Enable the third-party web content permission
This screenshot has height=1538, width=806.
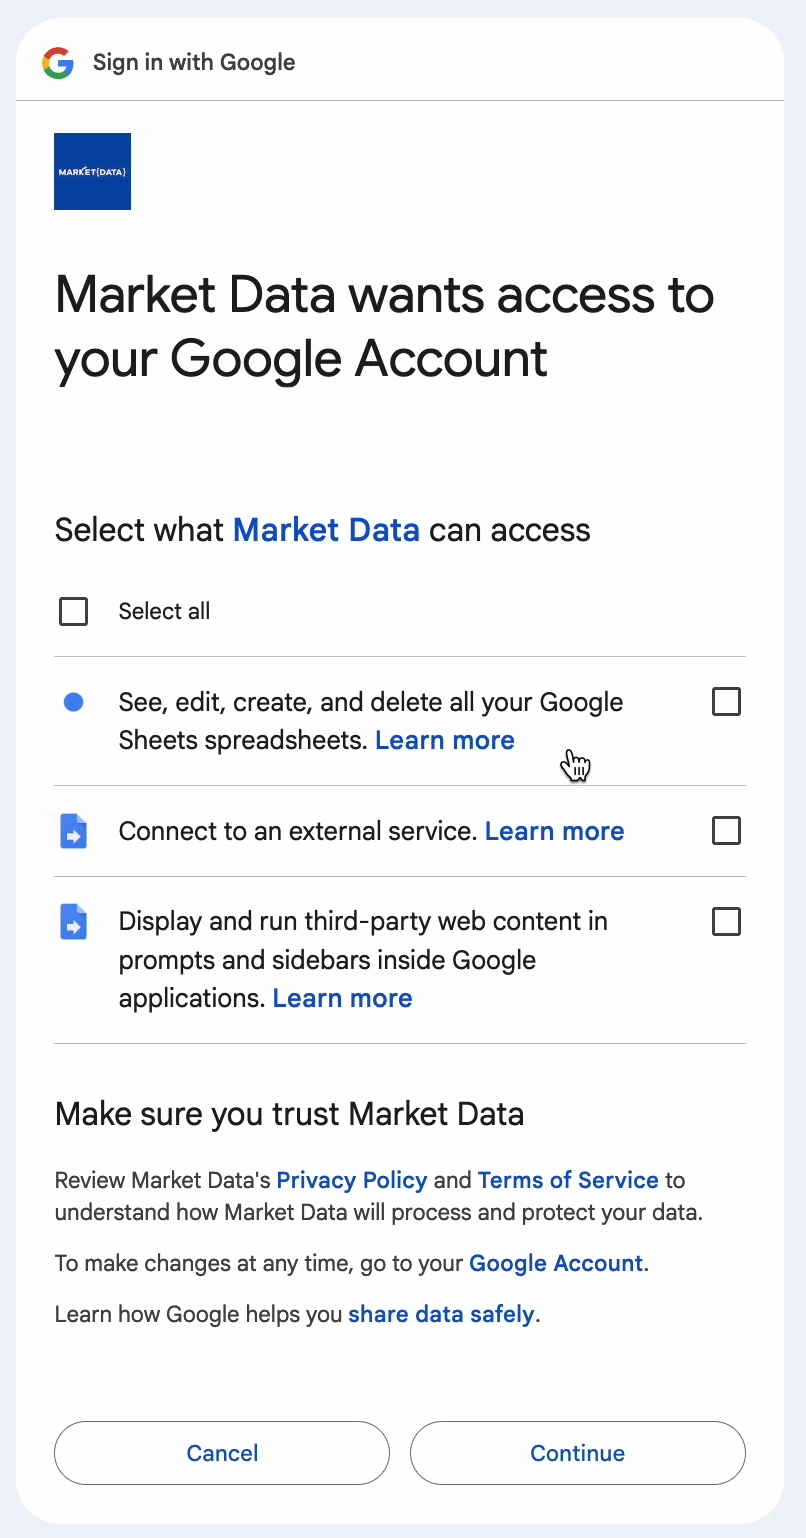726,921
